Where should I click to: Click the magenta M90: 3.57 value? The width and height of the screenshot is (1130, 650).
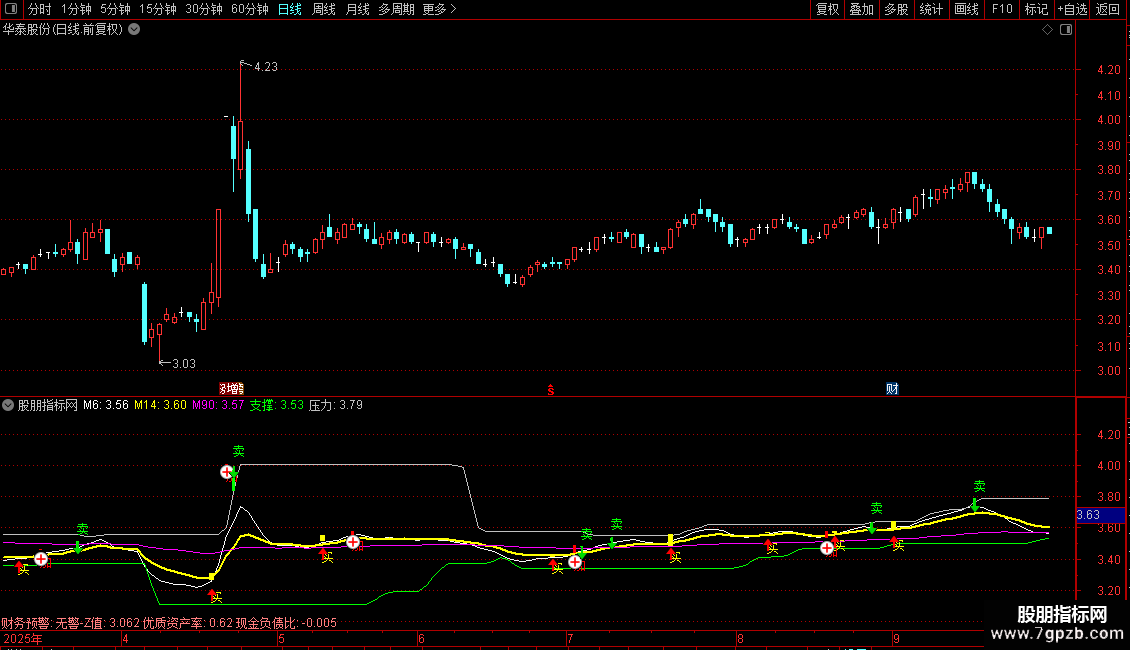tap(218, 406)
